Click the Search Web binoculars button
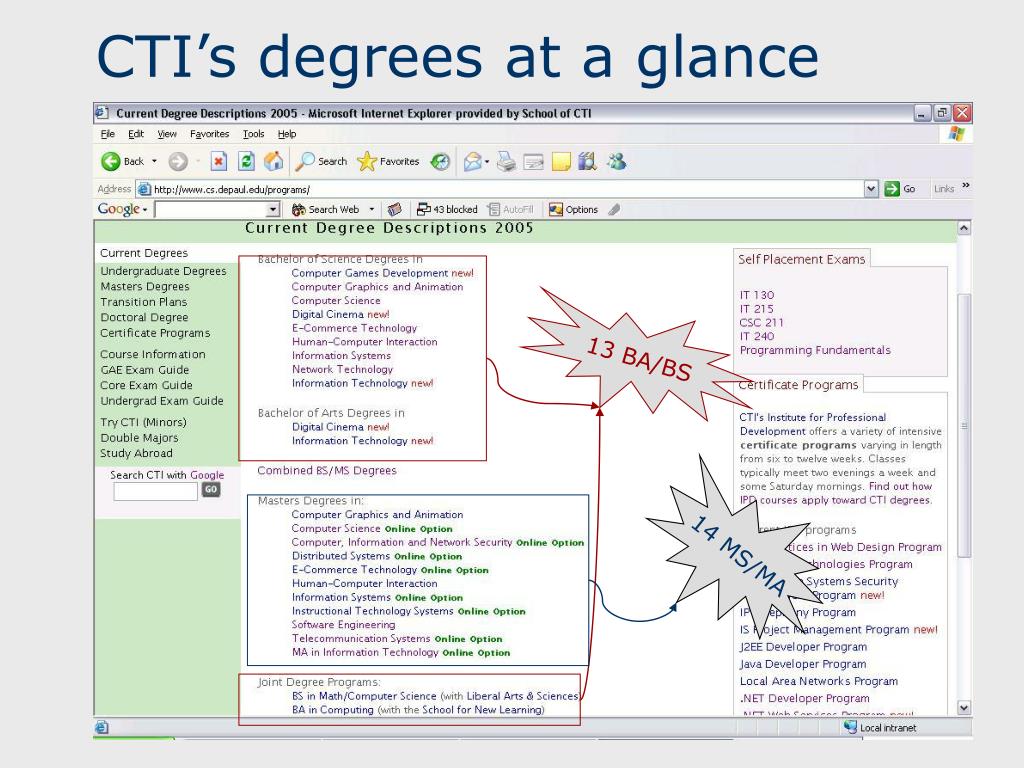The width and height of the screenshot is (1024, 768). point(325,210)
